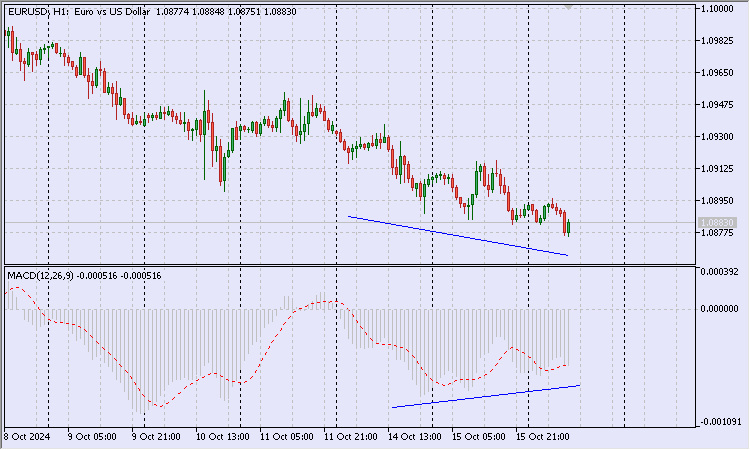Screen dimensions: 750x450
Task: Select the blue trendline on price chart
Action: (458, 236)
